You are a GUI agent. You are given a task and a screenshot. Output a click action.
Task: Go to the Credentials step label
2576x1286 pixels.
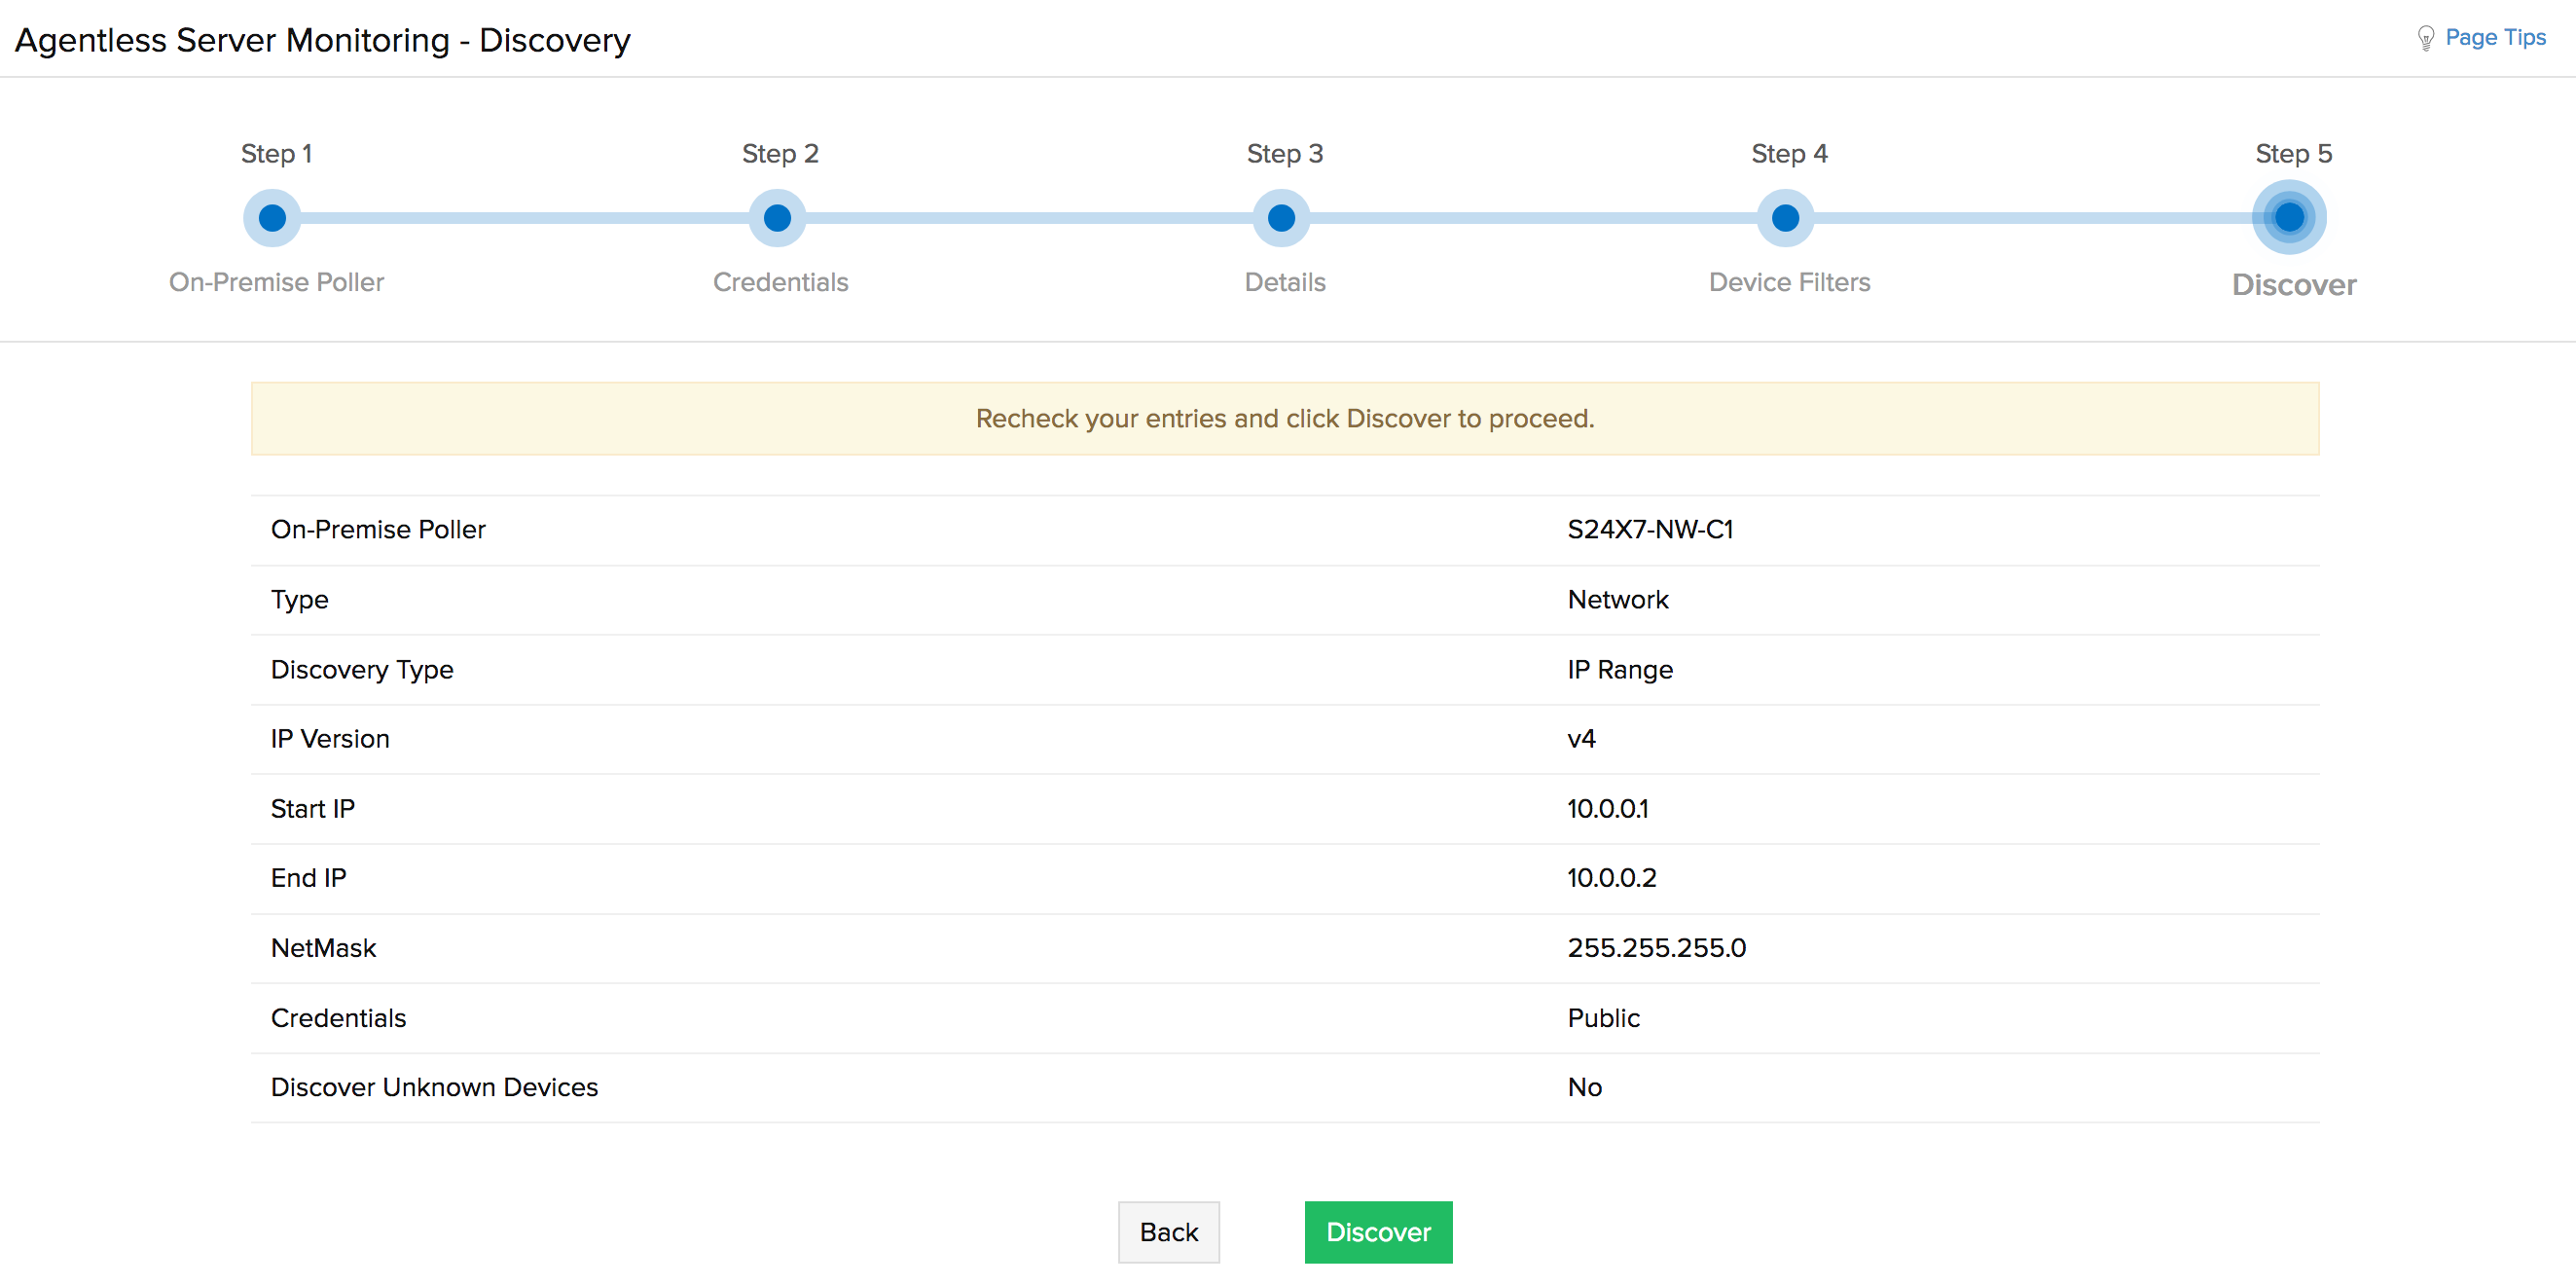click(x=780, y=282)
